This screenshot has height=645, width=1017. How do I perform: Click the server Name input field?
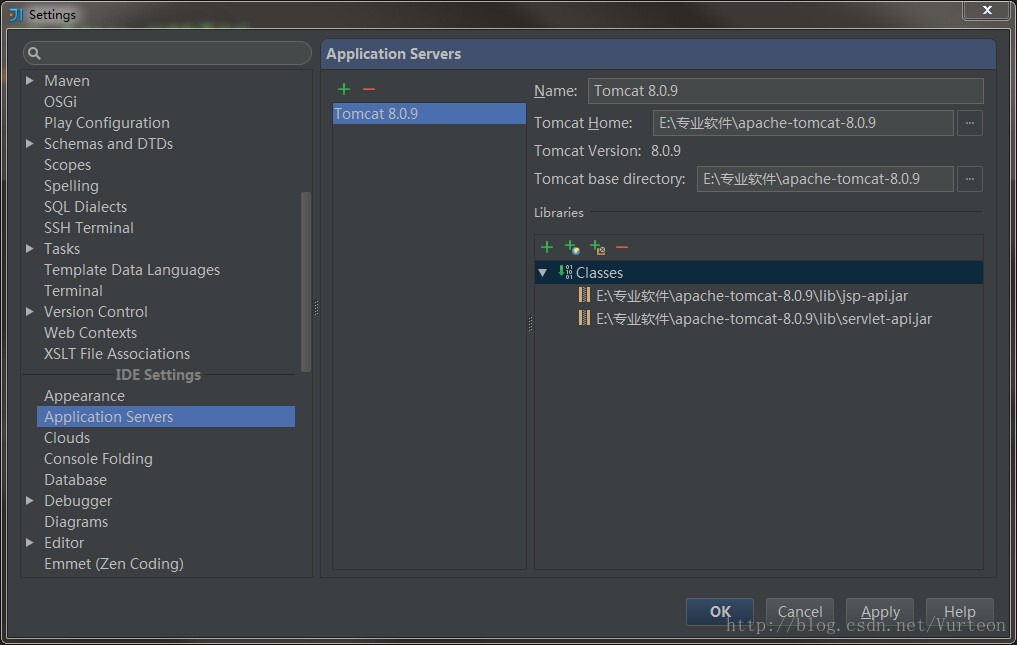785,91
